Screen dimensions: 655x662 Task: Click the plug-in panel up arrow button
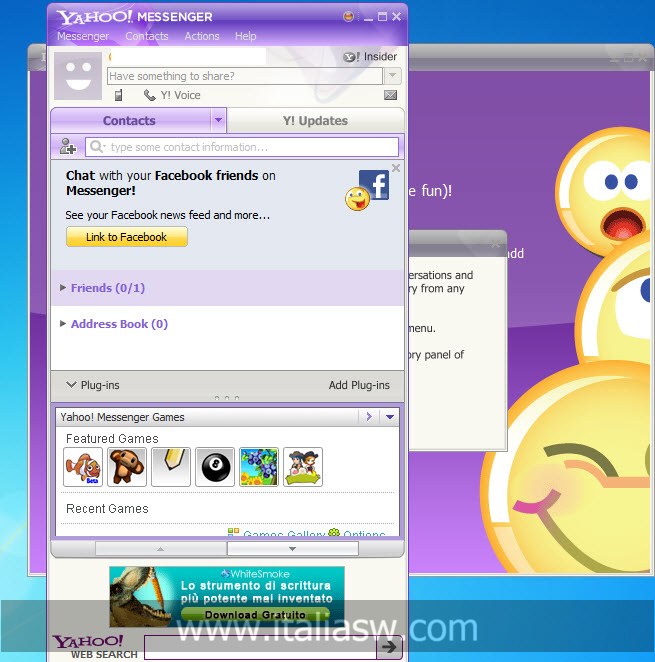[160, 549]
